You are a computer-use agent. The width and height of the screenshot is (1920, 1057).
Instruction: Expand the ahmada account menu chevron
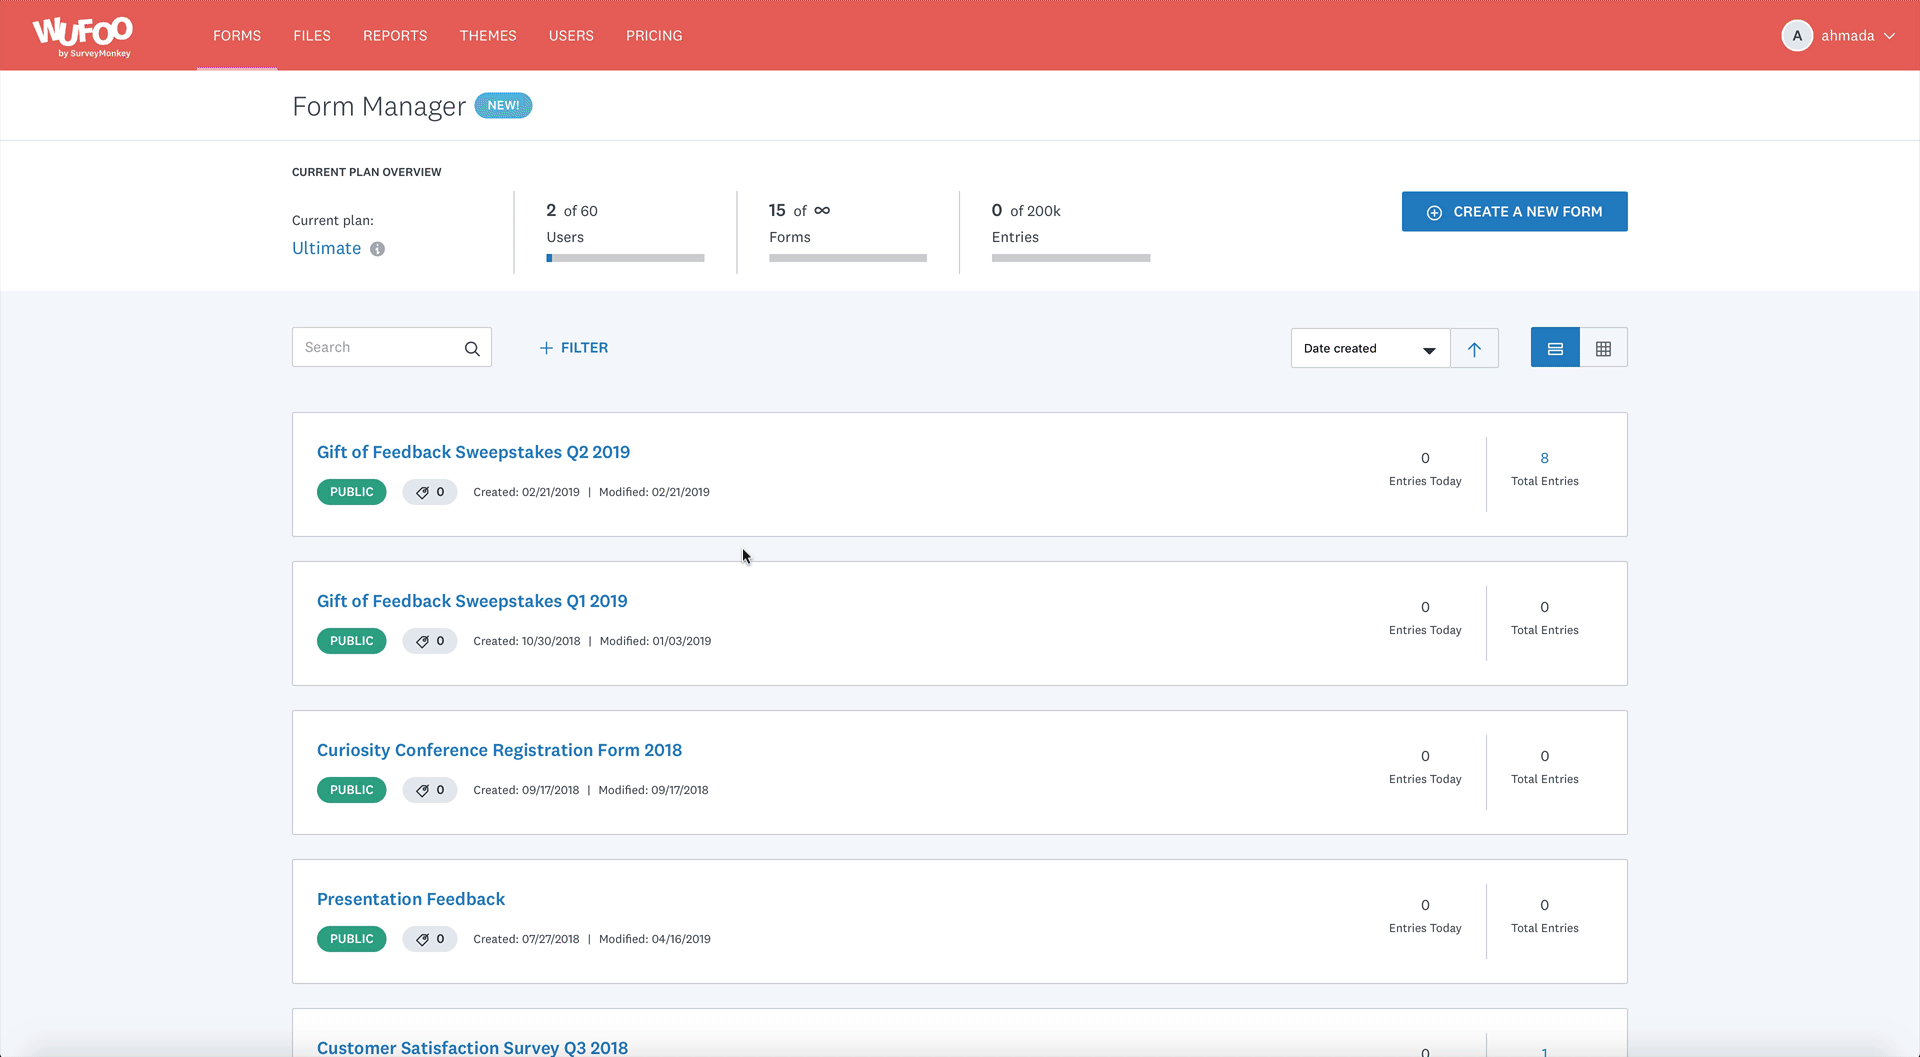1889,36
